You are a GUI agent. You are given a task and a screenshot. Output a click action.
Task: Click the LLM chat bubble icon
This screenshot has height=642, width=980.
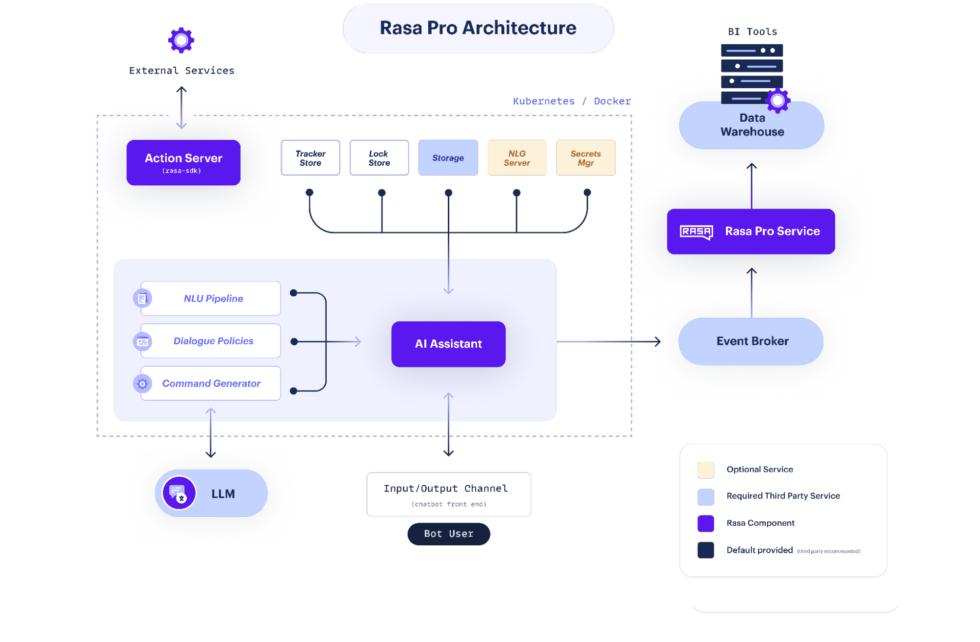pos(179,493)
